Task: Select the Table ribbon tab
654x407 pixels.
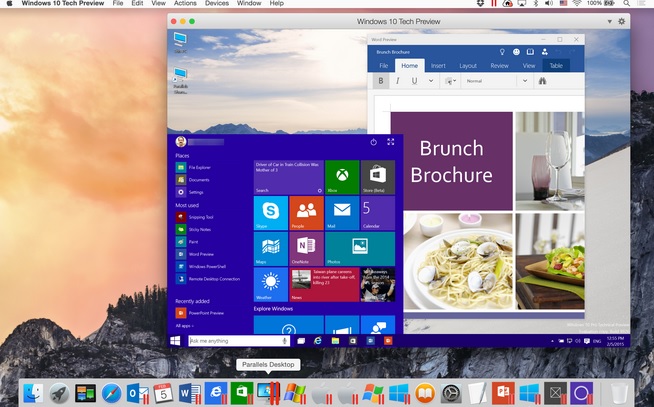Action: click(556, 65)
